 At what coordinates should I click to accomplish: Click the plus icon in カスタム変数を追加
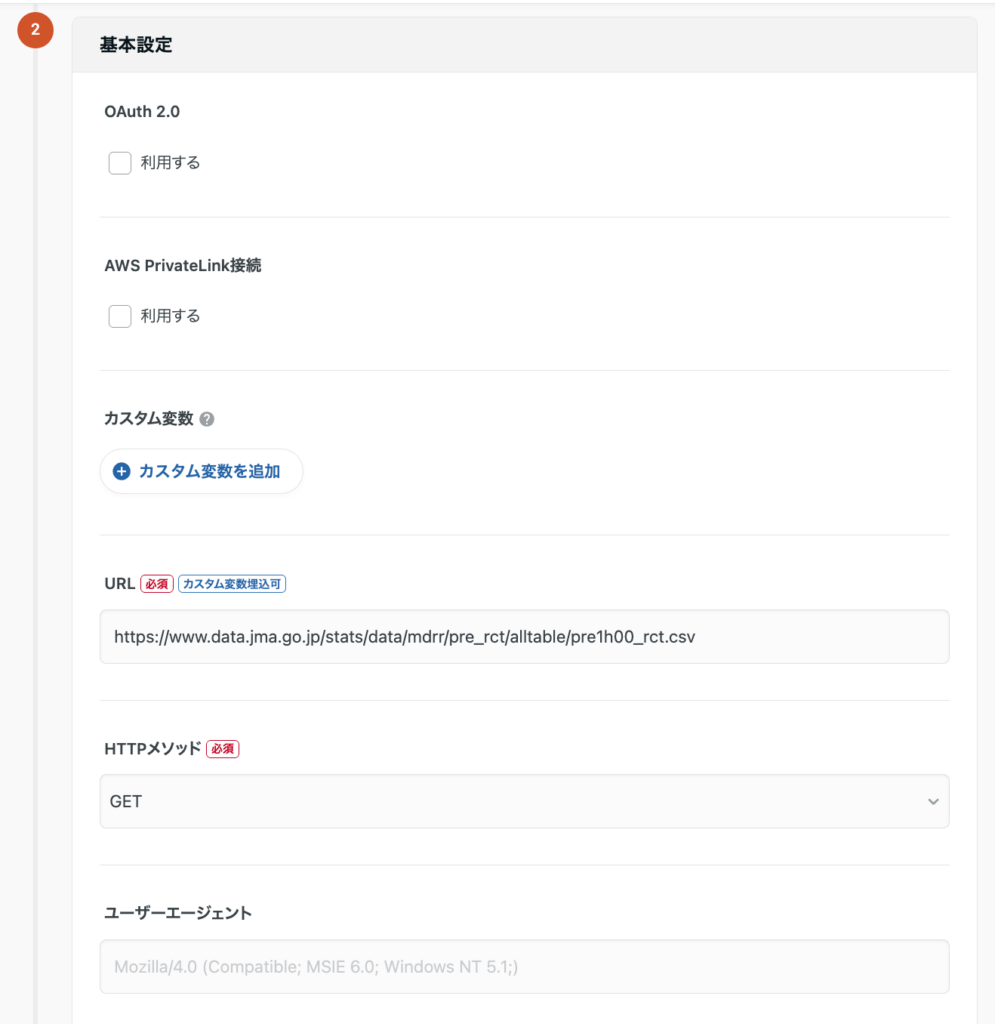click(122, 472)
